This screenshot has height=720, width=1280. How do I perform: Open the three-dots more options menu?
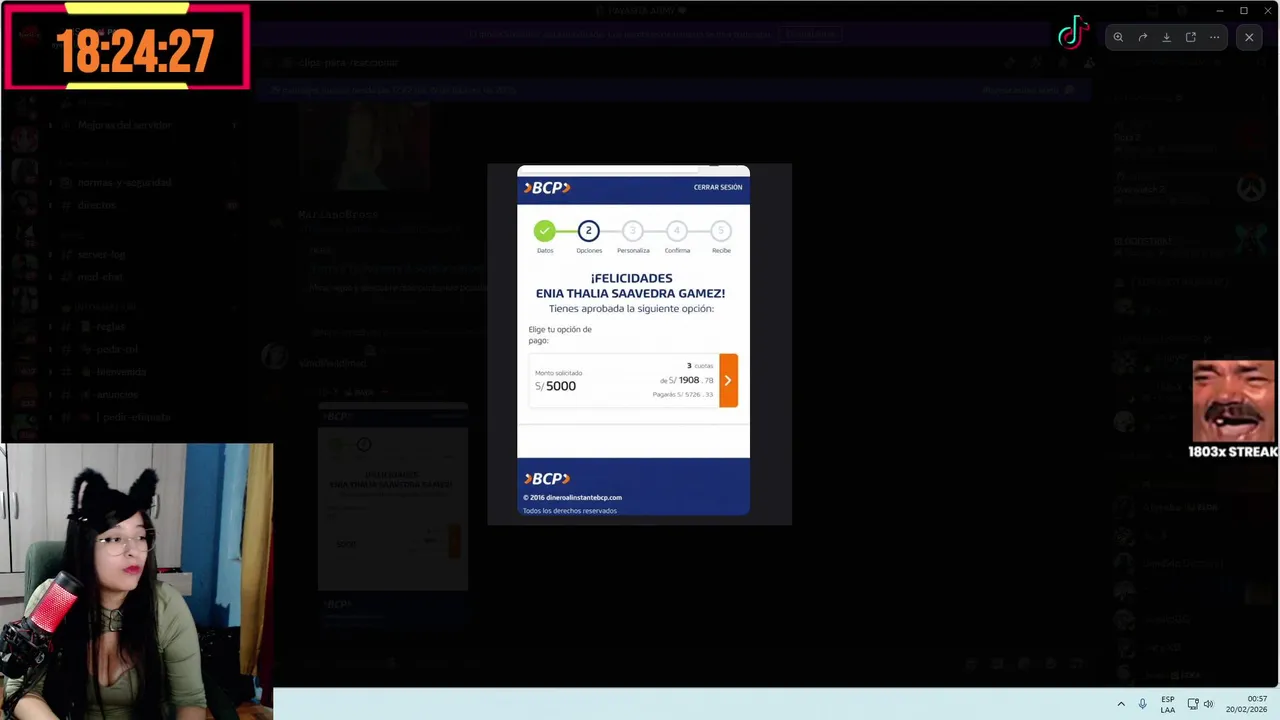pos(1214,37)
